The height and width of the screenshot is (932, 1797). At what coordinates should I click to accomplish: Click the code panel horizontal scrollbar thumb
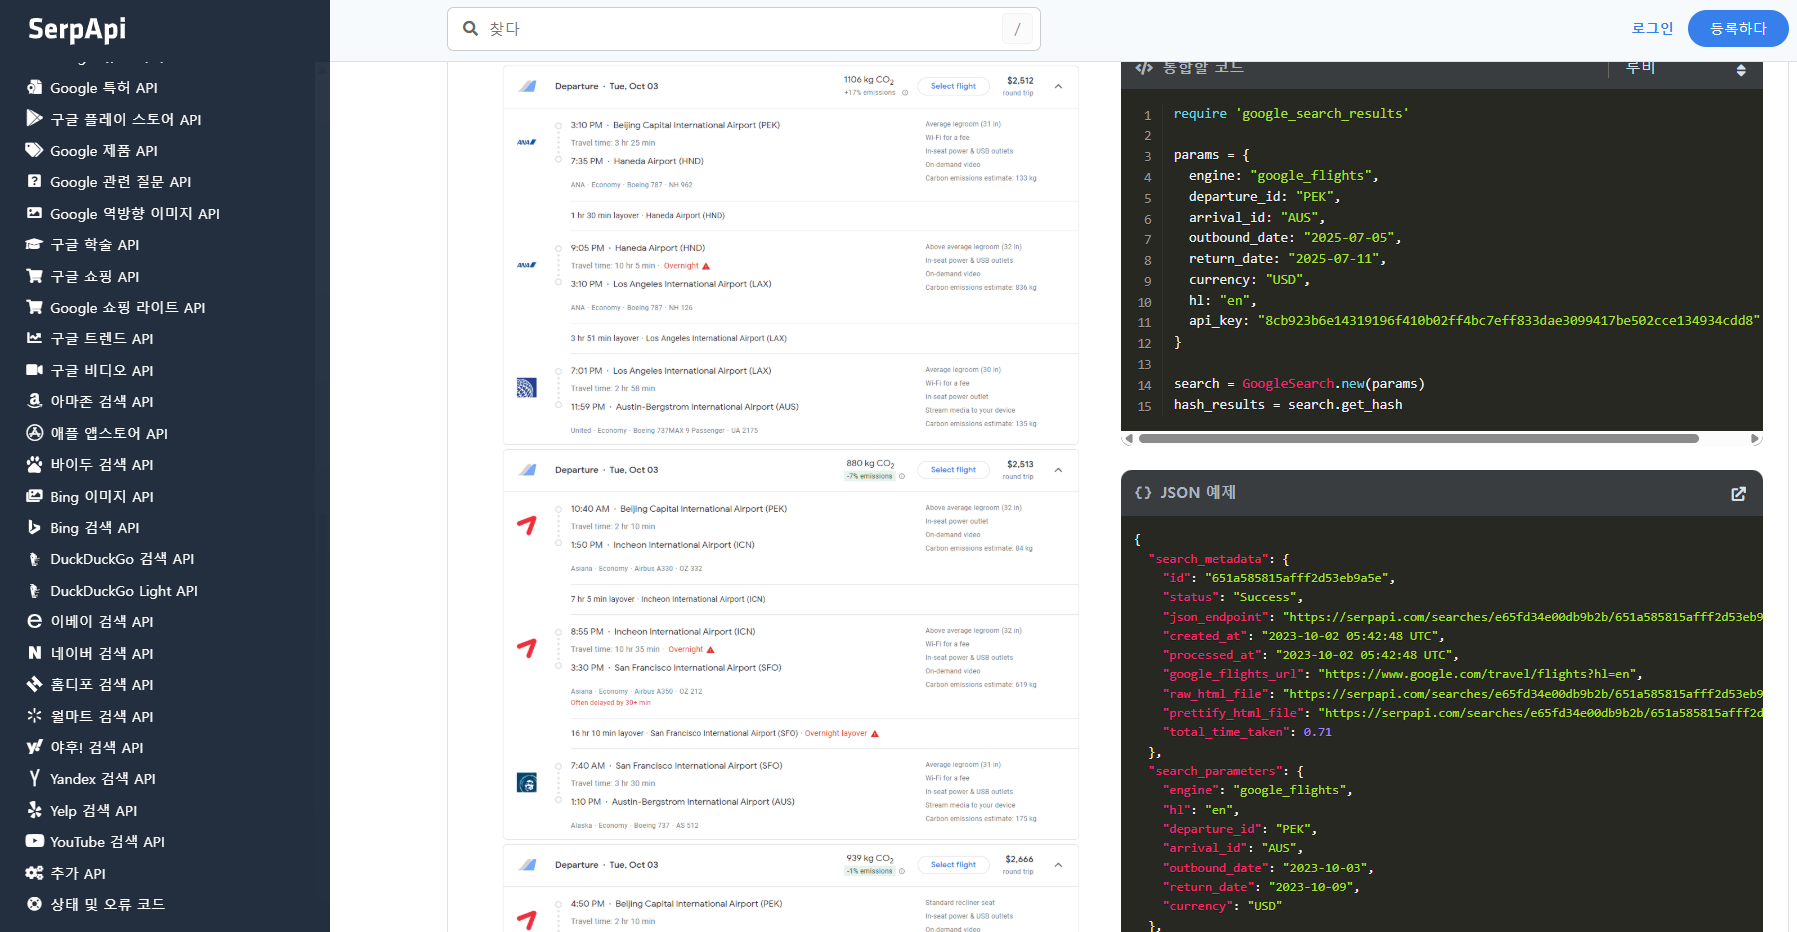point(1418,438)
